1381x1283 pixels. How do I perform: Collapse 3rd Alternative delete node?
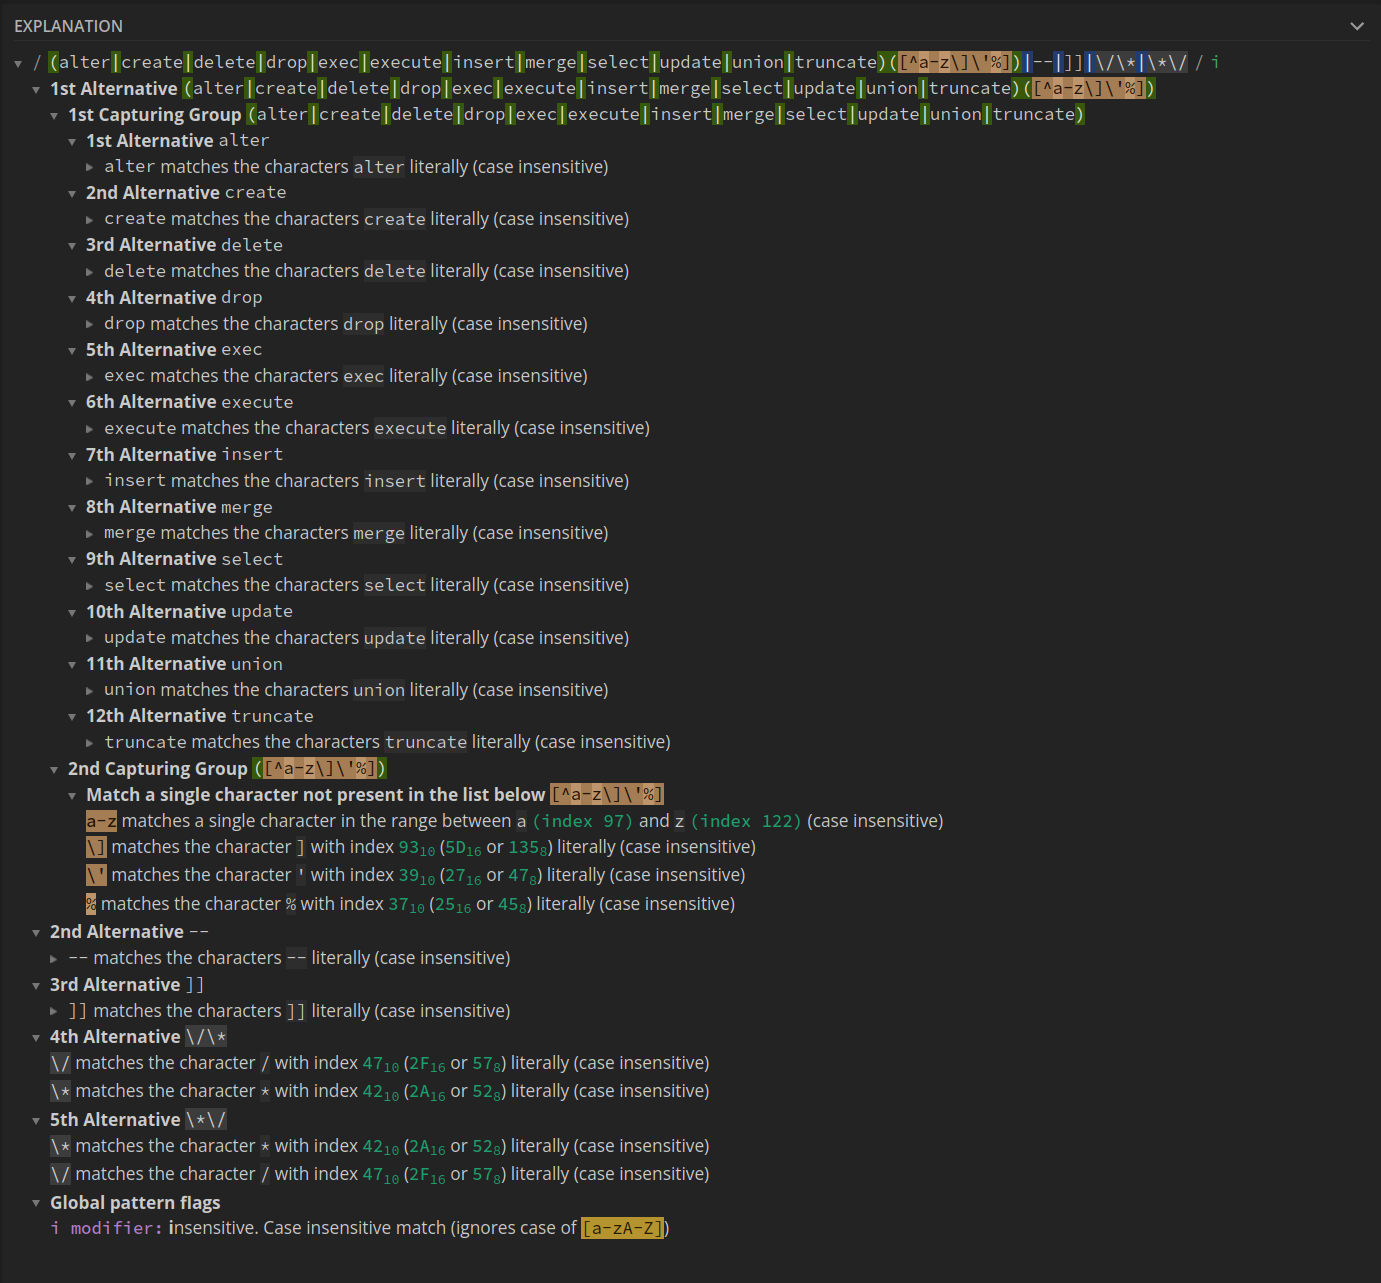tap(72, 245)
